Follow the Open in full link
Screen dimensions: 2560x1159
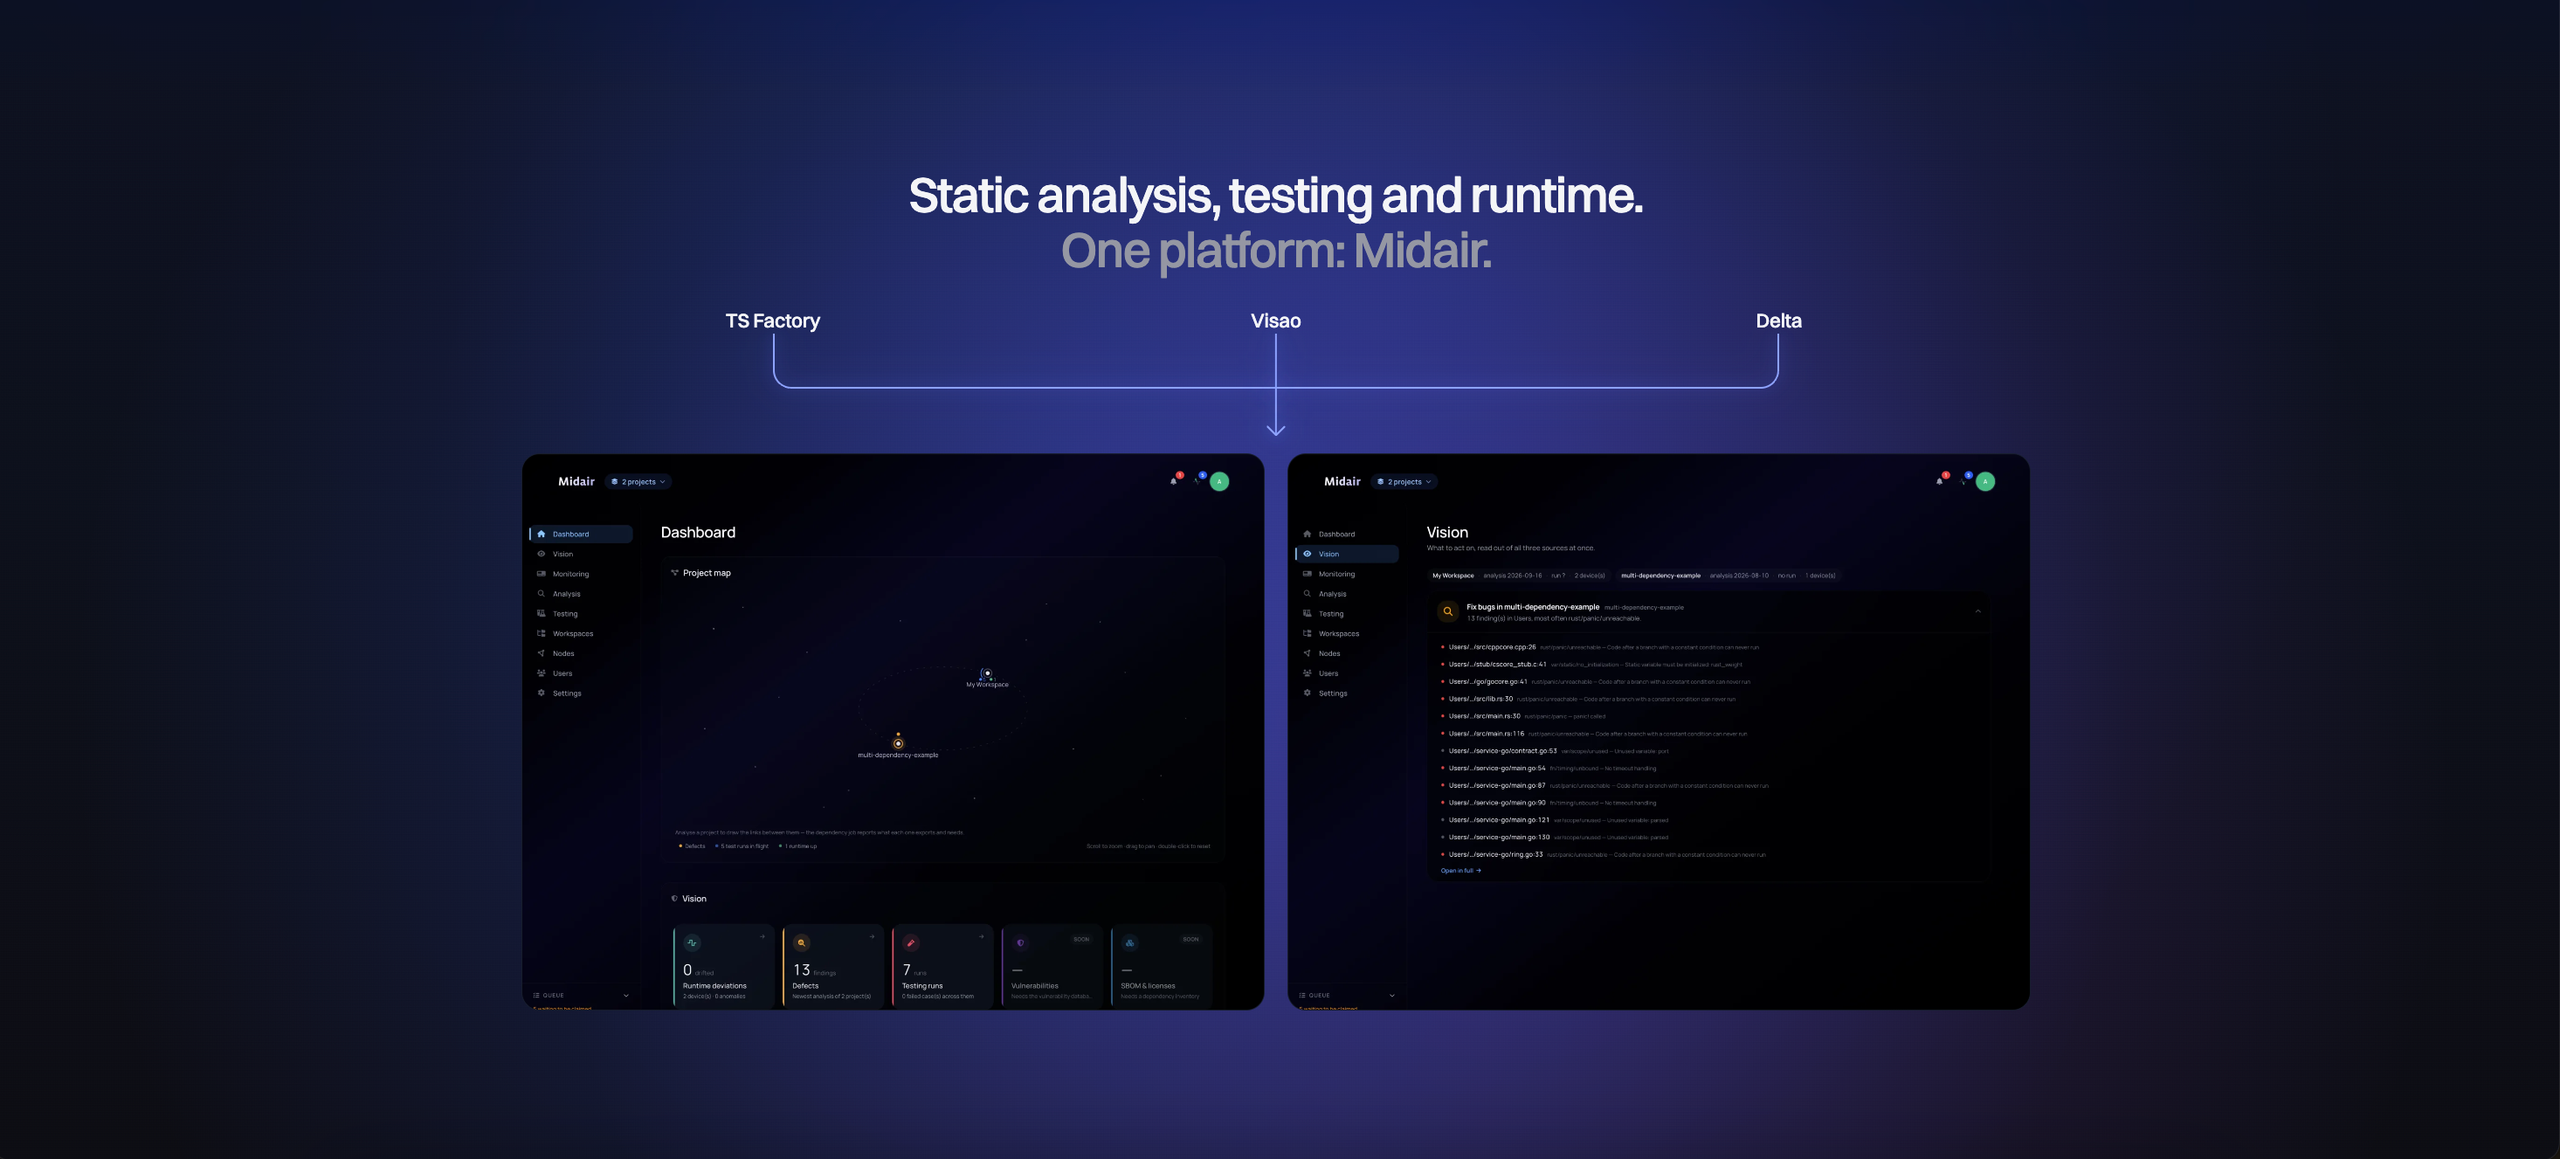1460,871
